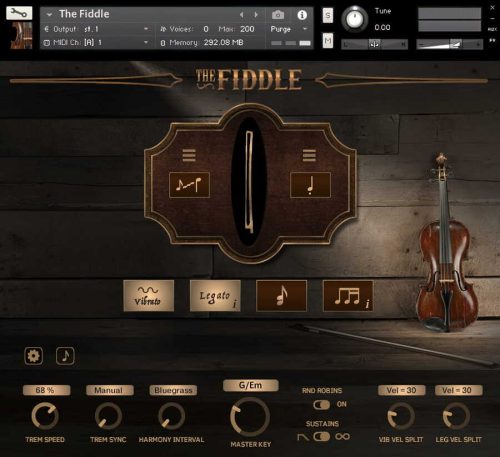Click the bow in center oval
This screenshot has width=500, height=457.
point(249,182)
